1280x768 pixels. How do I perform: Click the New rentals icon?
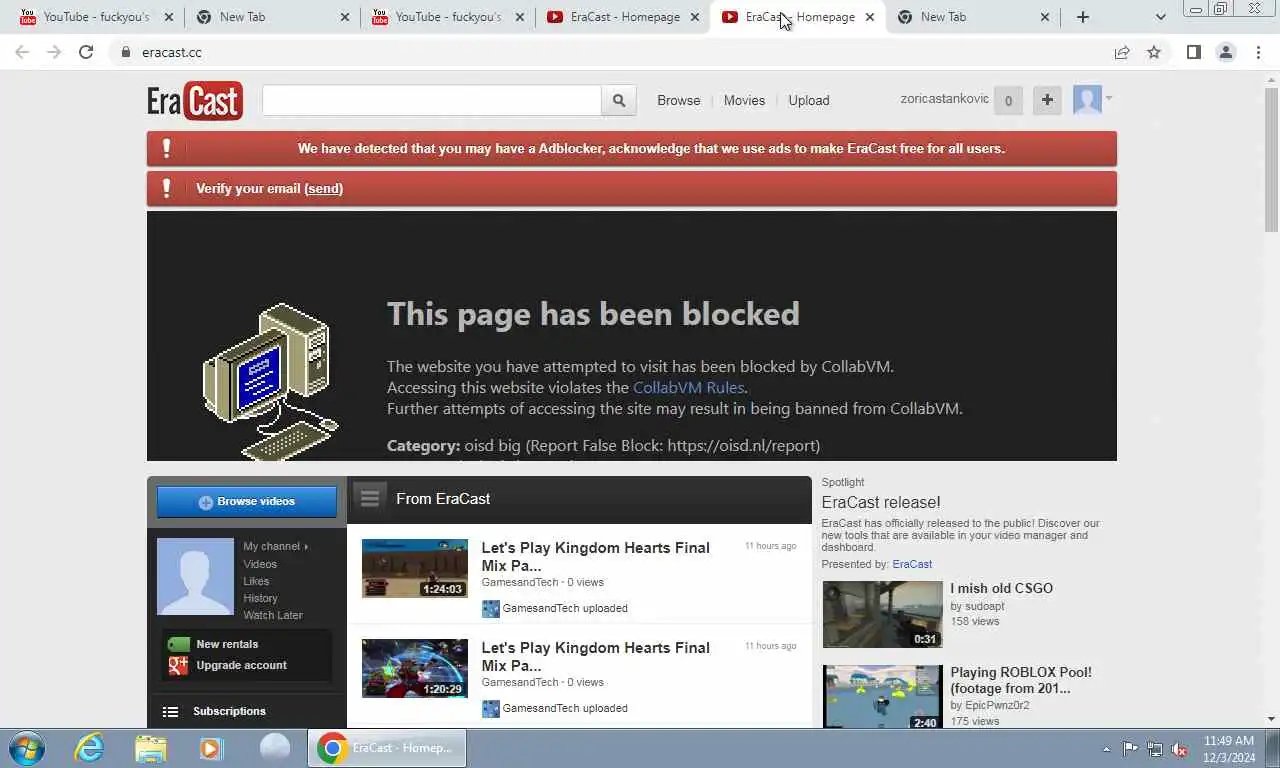[x=179, y=644]
